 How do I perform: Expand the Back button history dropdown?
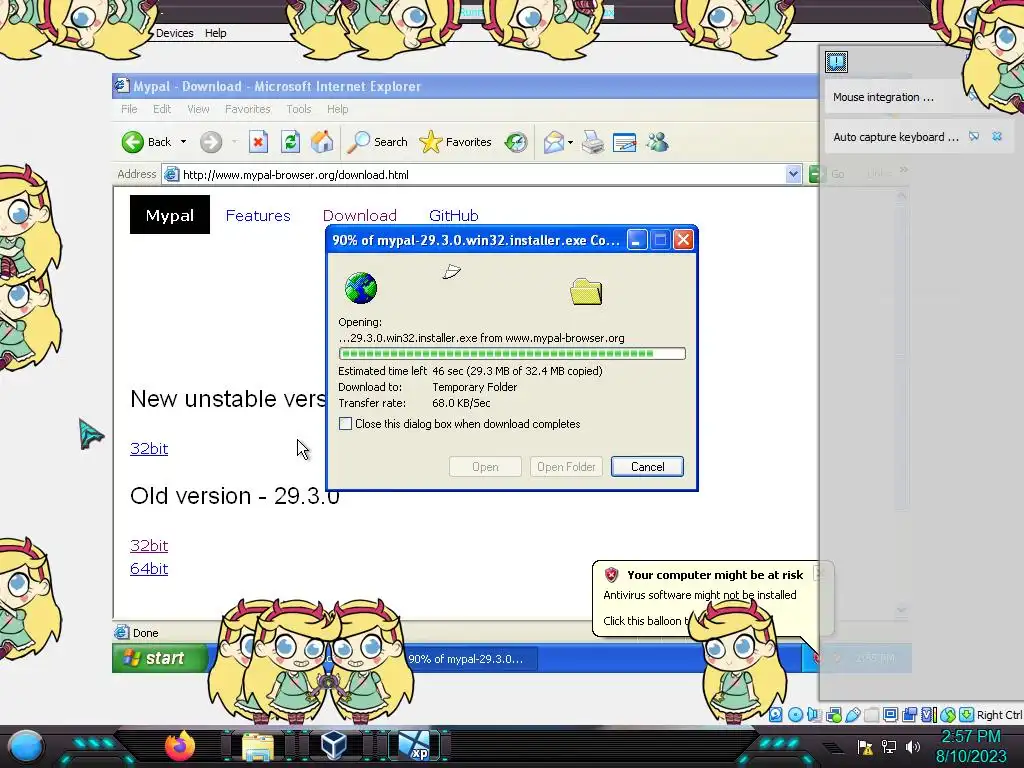point(184,142)
